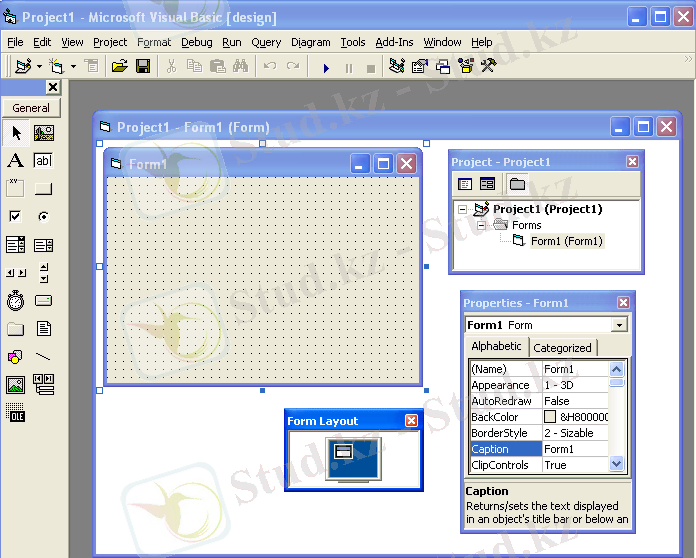Open the Form1 object dropdown in Properties
Screen dimensions: 696x558
coord(619,325)
